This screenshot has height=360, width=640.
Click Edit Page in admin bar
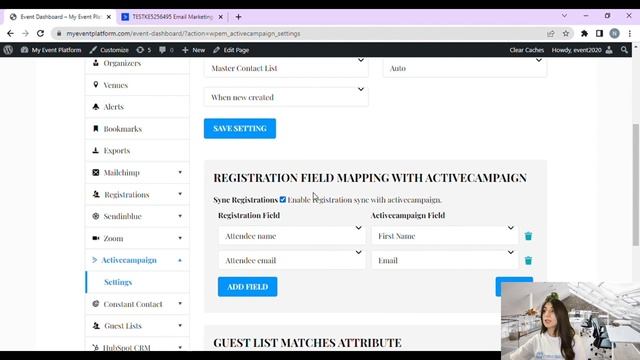pos(231,50)
